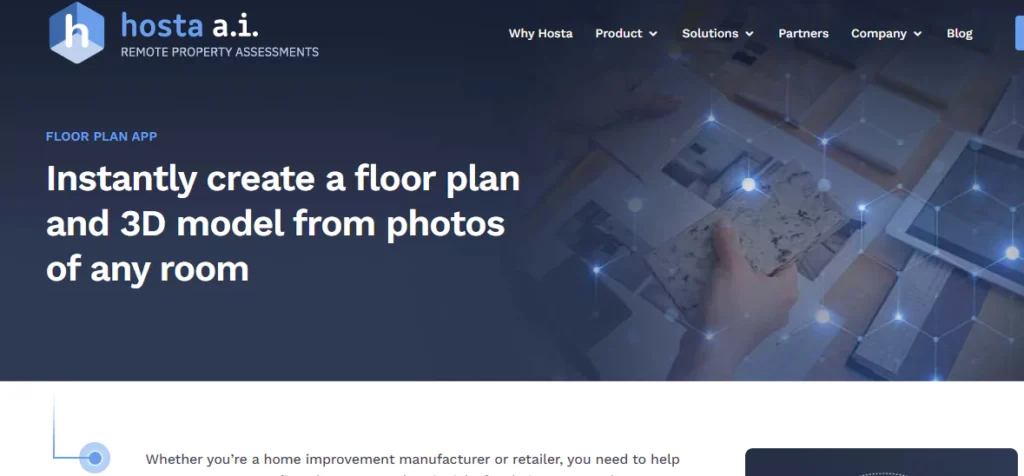Click the Remote Property Assessments tagline

[x=219, y=52]
